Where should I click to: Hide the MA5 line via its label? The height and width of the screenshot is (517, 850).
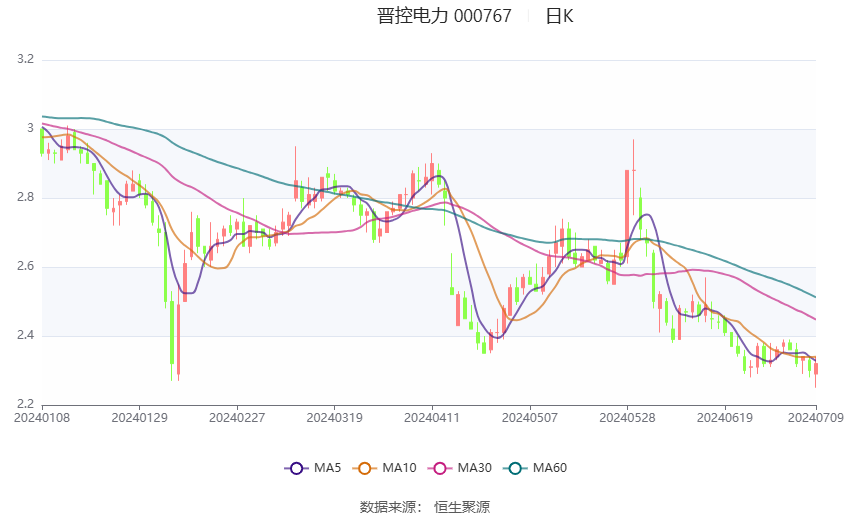[327, 468]
